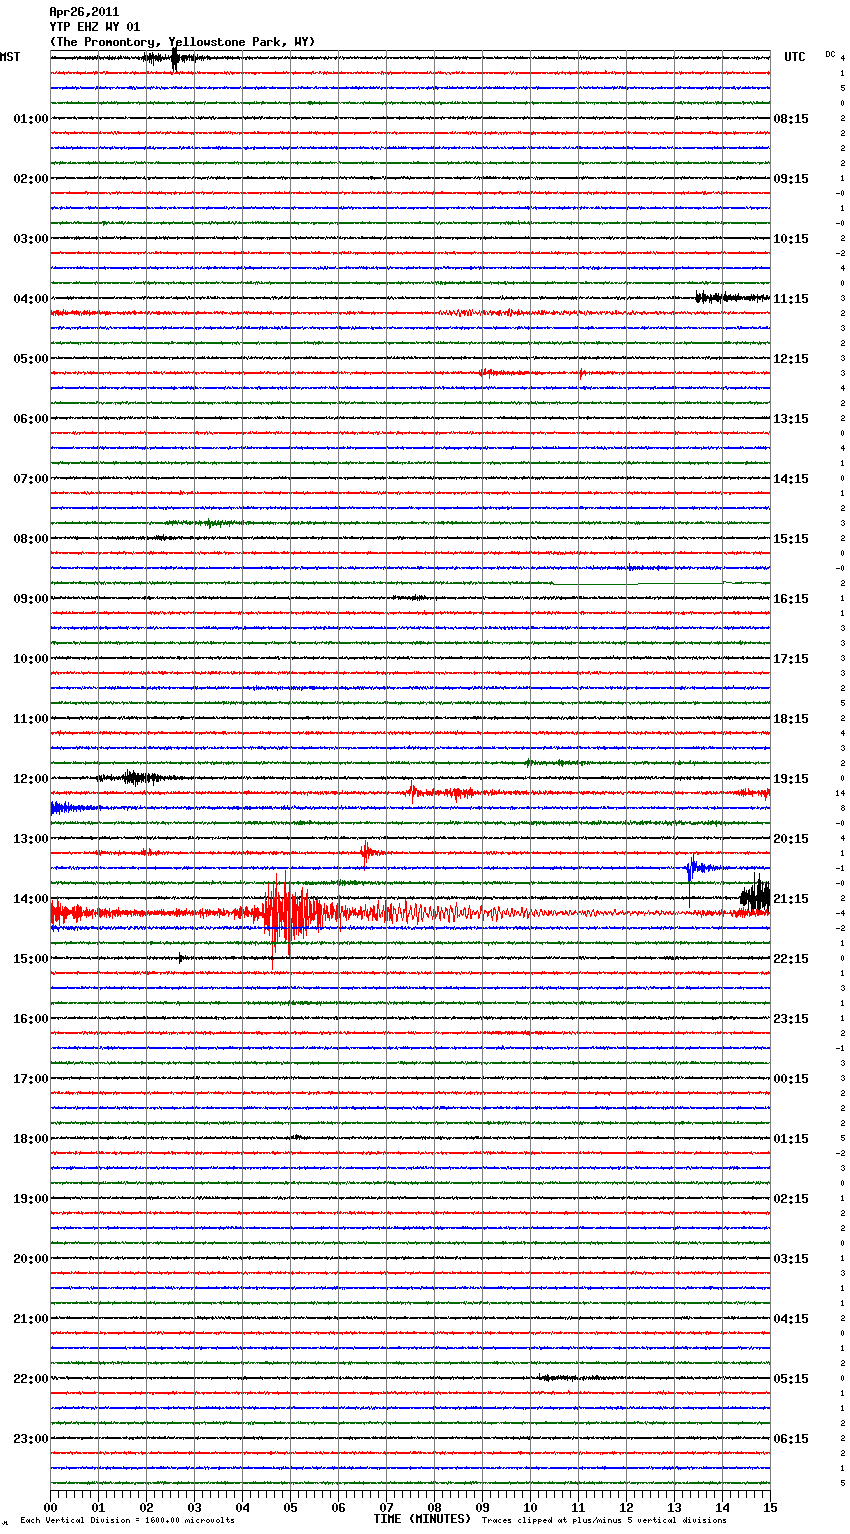Click the 05 minute tick label on x-axis
The image size is (850, 1534).
coord(290,1507)
